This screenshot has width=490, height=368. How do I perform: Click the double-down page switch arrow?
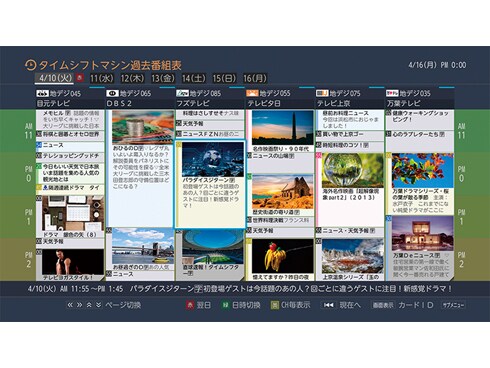click(99, 305)
